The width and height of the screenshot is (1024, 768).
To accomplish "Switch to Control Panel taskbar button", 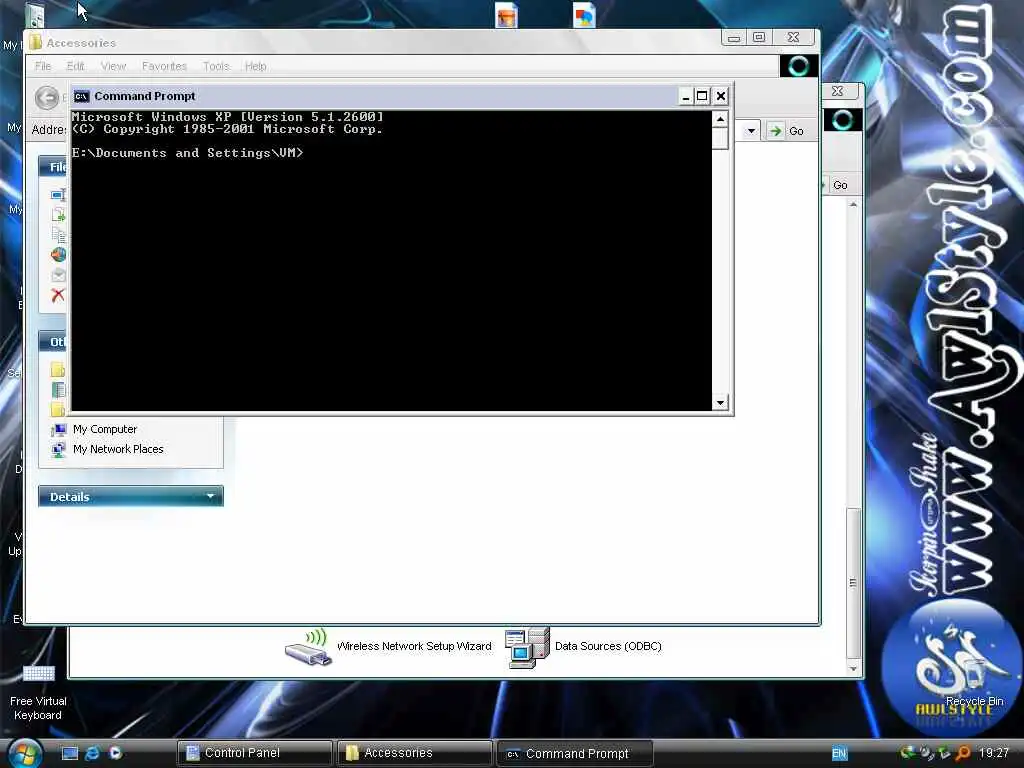I will pyautogui.click(x=255, y=753).
